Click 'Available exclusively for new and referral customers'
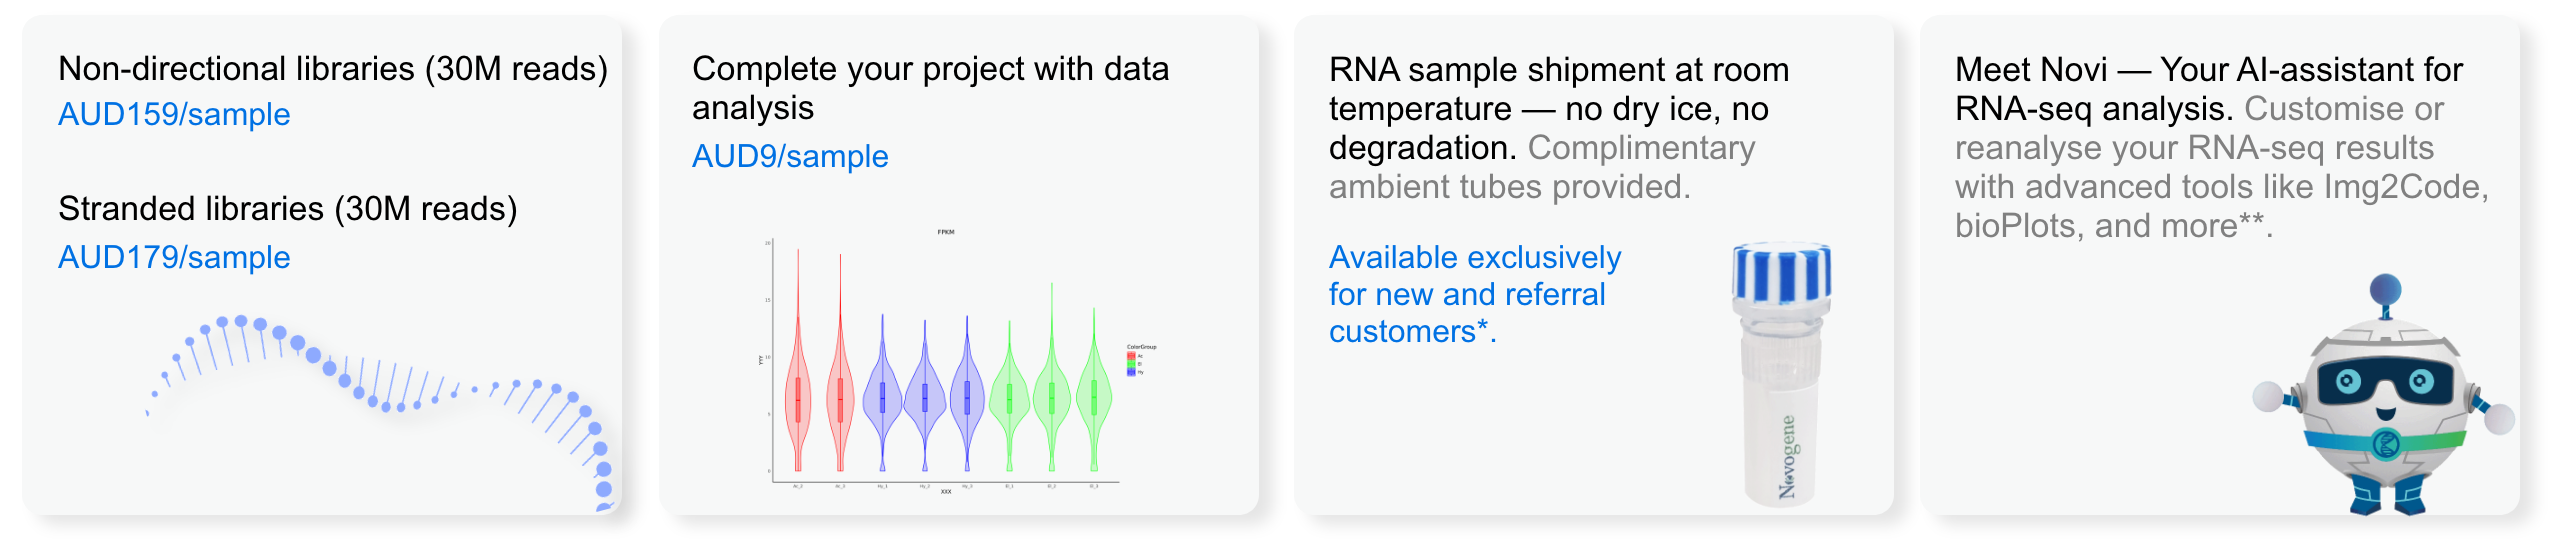 (1474, 294)
